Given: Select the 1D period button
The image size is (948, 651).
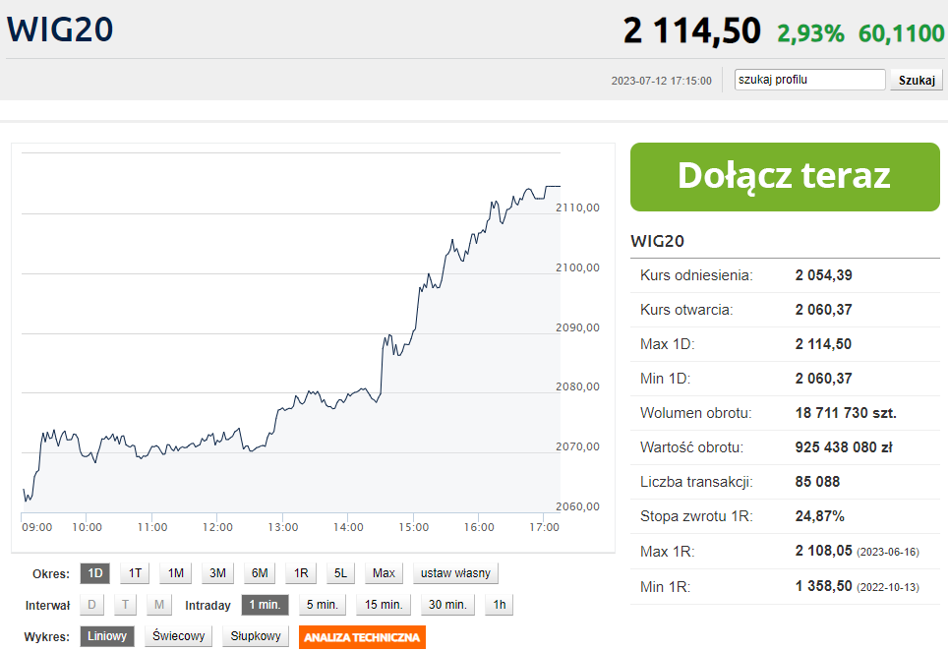Looking at the screenshot, I should pyautogui.click(x=95, y=573).
